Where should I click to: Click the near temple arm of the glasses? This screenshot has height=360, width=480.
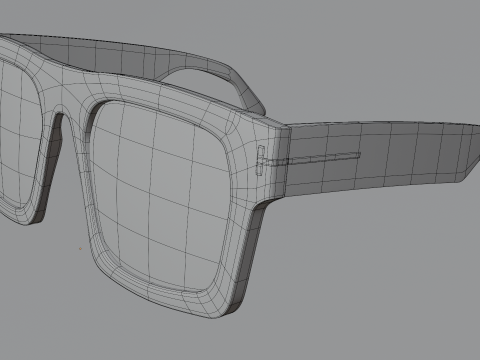(x=383, y=157)
